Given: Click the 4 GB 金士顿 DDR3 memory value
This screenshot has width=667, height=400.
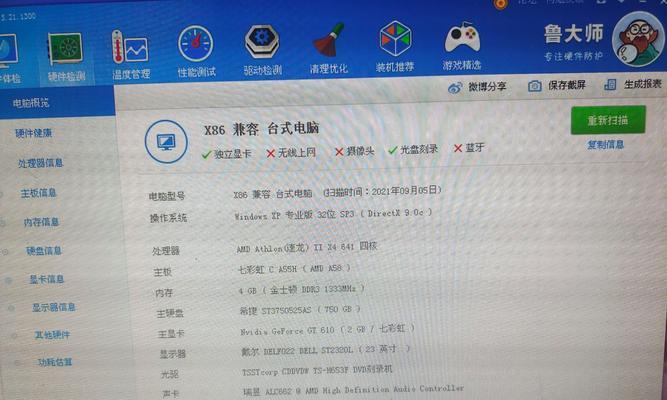Looking at the screenshot, I should 301,289.
